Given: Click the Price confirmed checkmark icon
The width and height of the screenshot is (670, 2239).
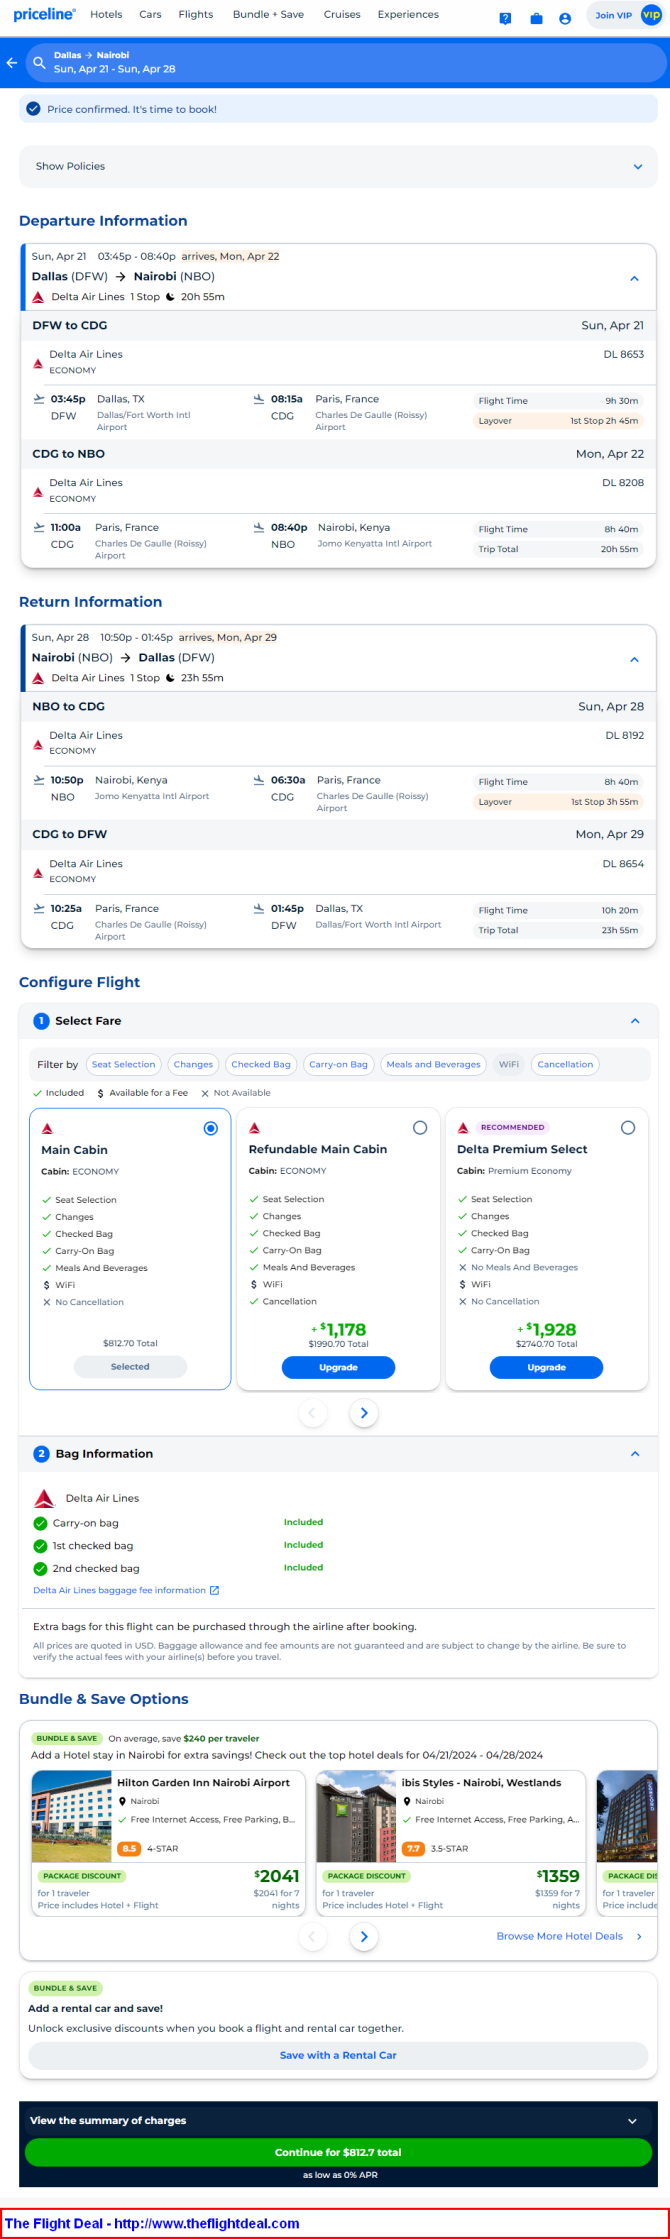Looking at the screenshot, I should [33, 109].
